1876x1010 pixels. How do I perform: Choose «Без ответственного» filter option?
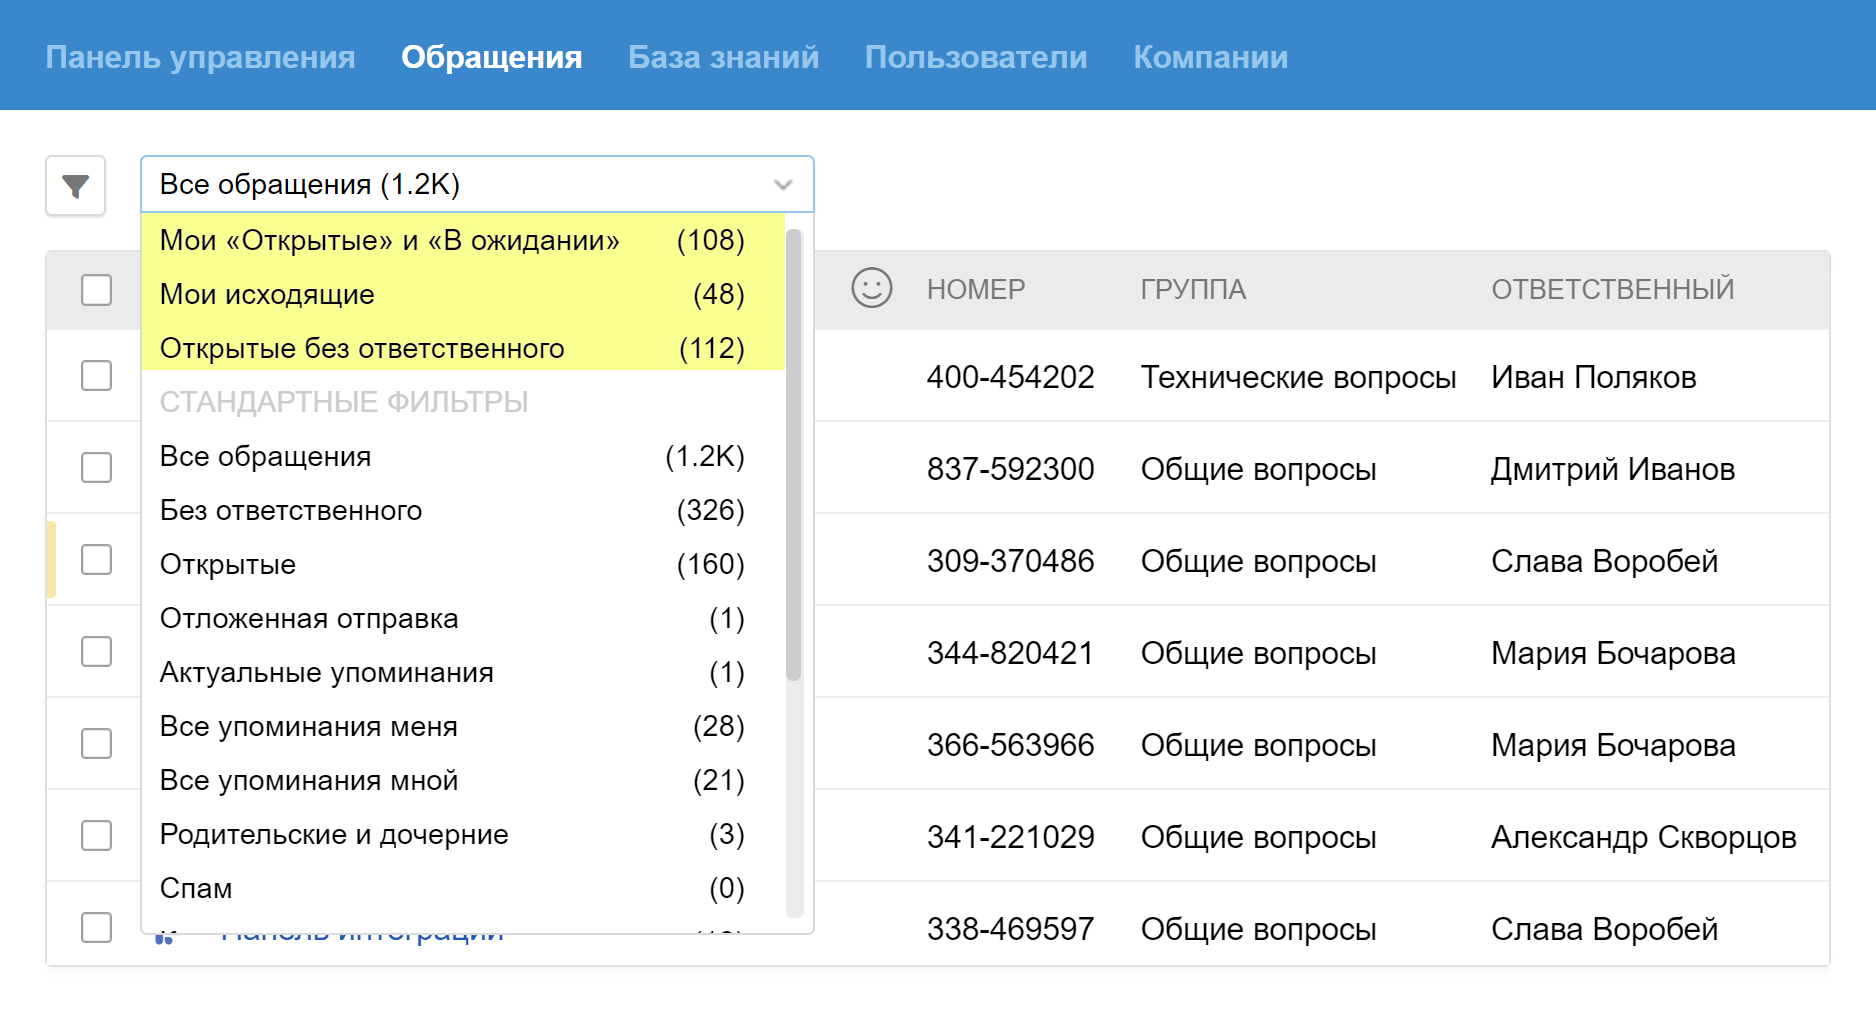pyautogui.click(x=463, y=511)
